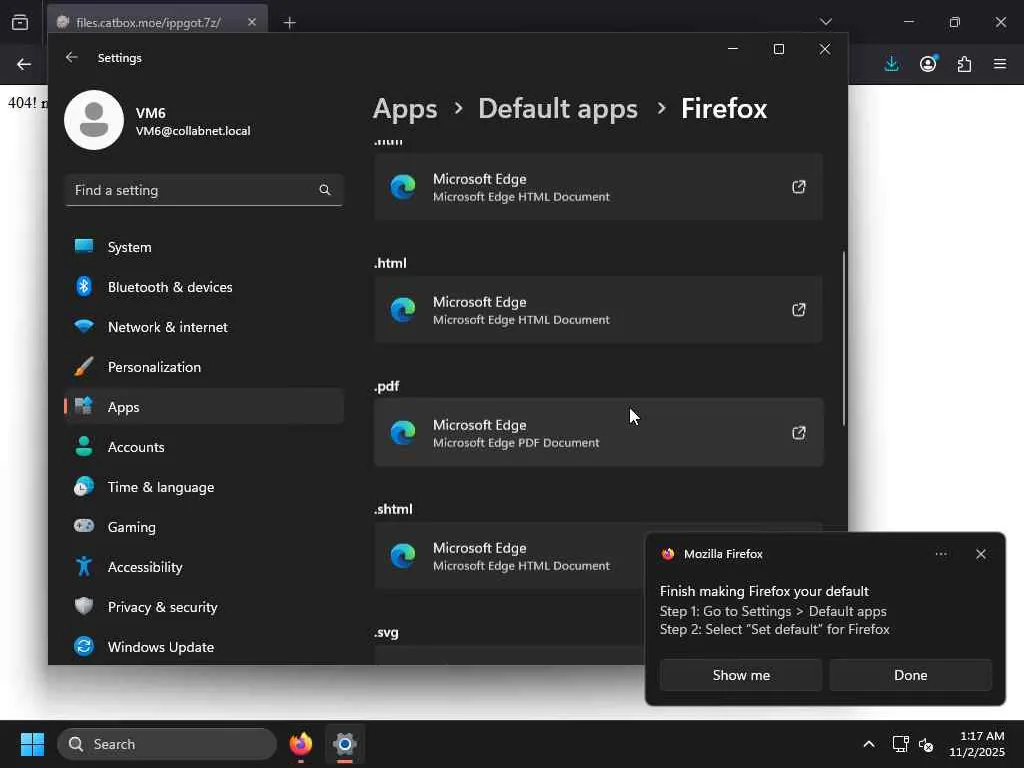Change default app for .pdf
Screen dimensions: 1024x768
tap(598, 432)
